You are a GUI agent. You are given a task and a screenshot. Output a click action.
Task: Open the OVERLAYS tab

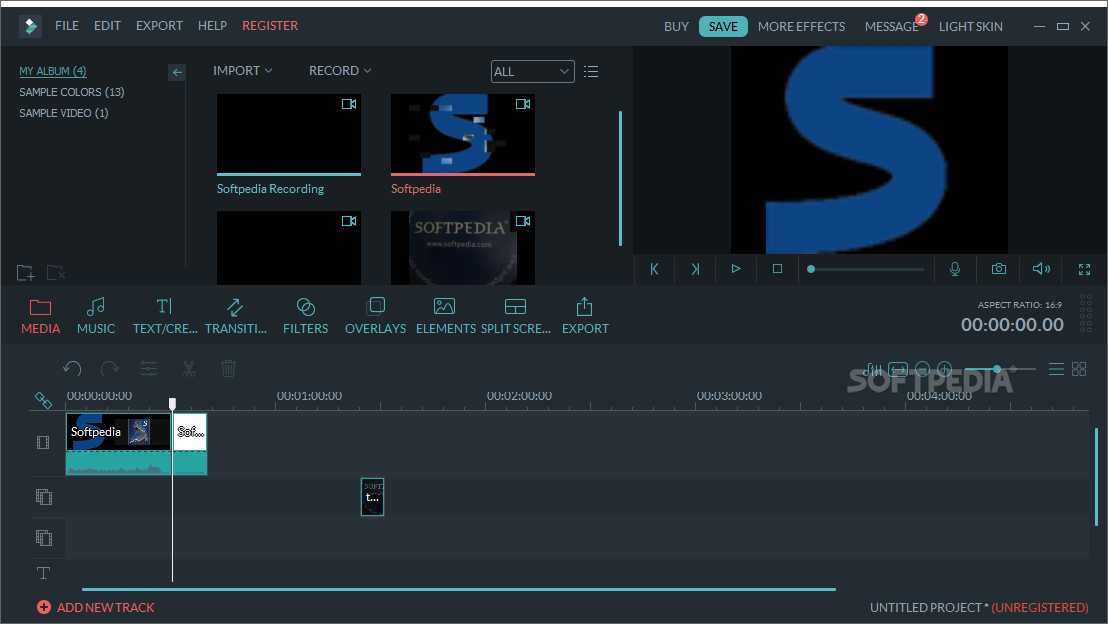[375, 316]
